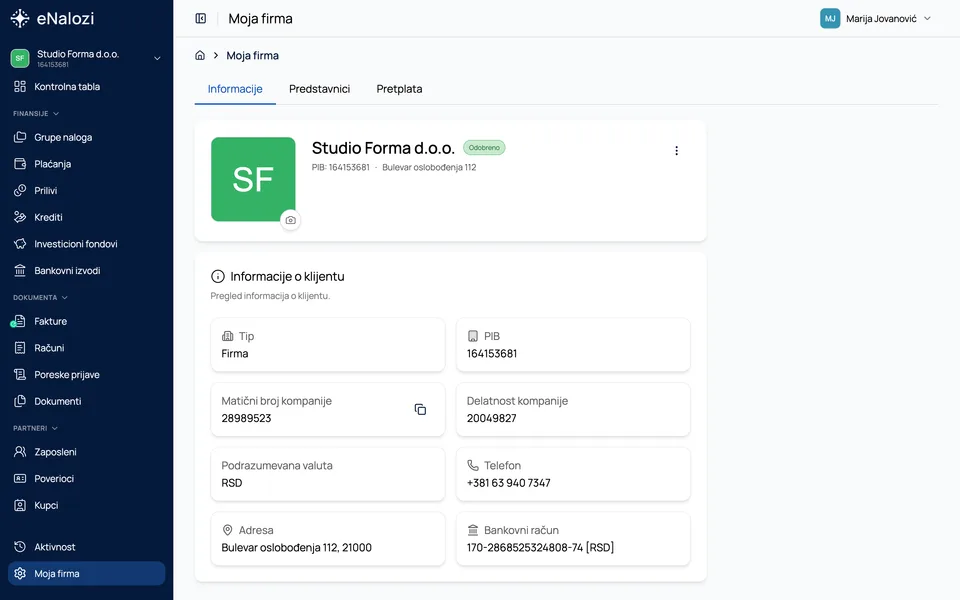Click the RSD default currency value

231,483
